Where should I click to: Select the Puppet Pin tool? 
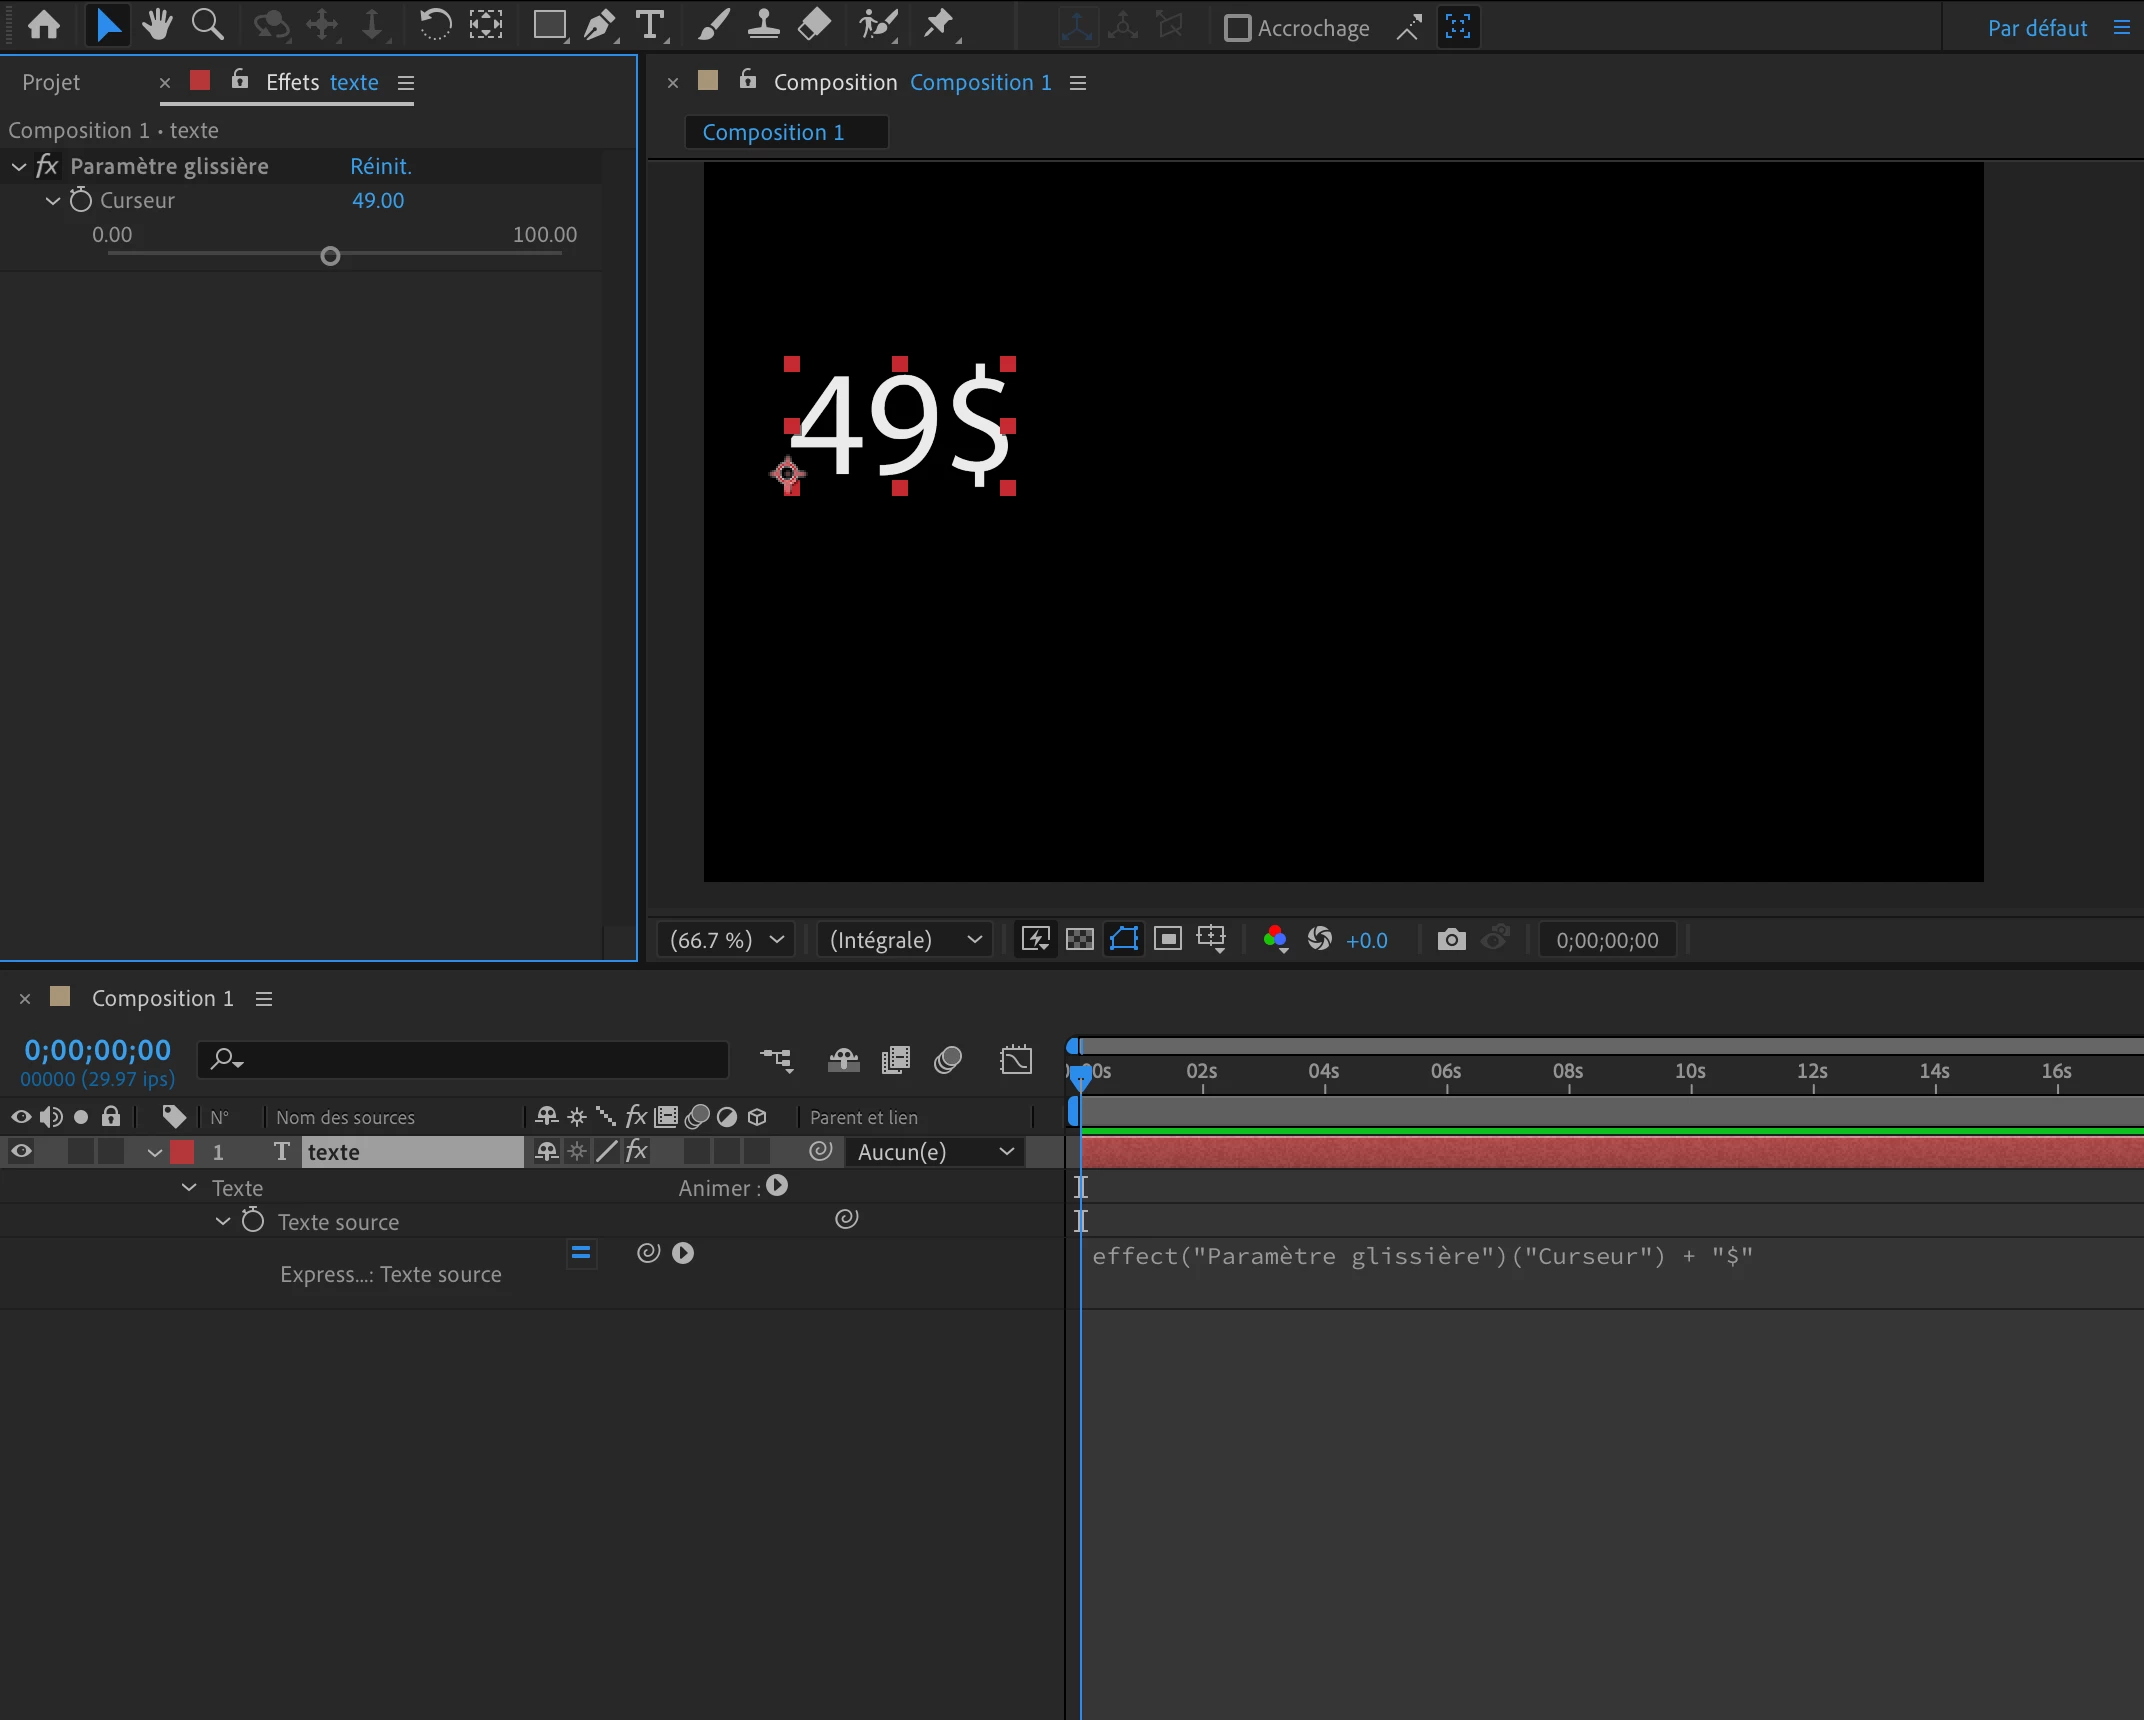pos(937,25)
